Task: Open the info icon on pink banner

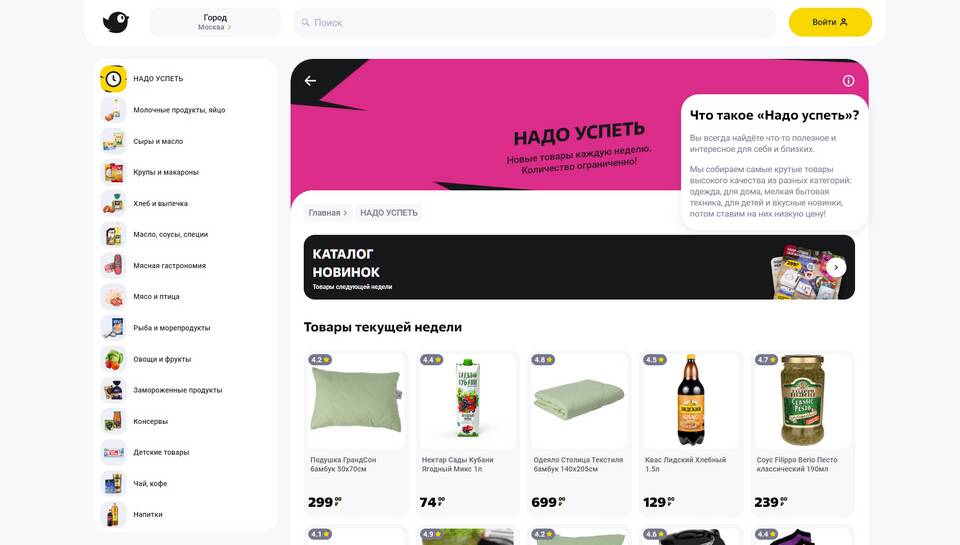Action: coord(848,81)
